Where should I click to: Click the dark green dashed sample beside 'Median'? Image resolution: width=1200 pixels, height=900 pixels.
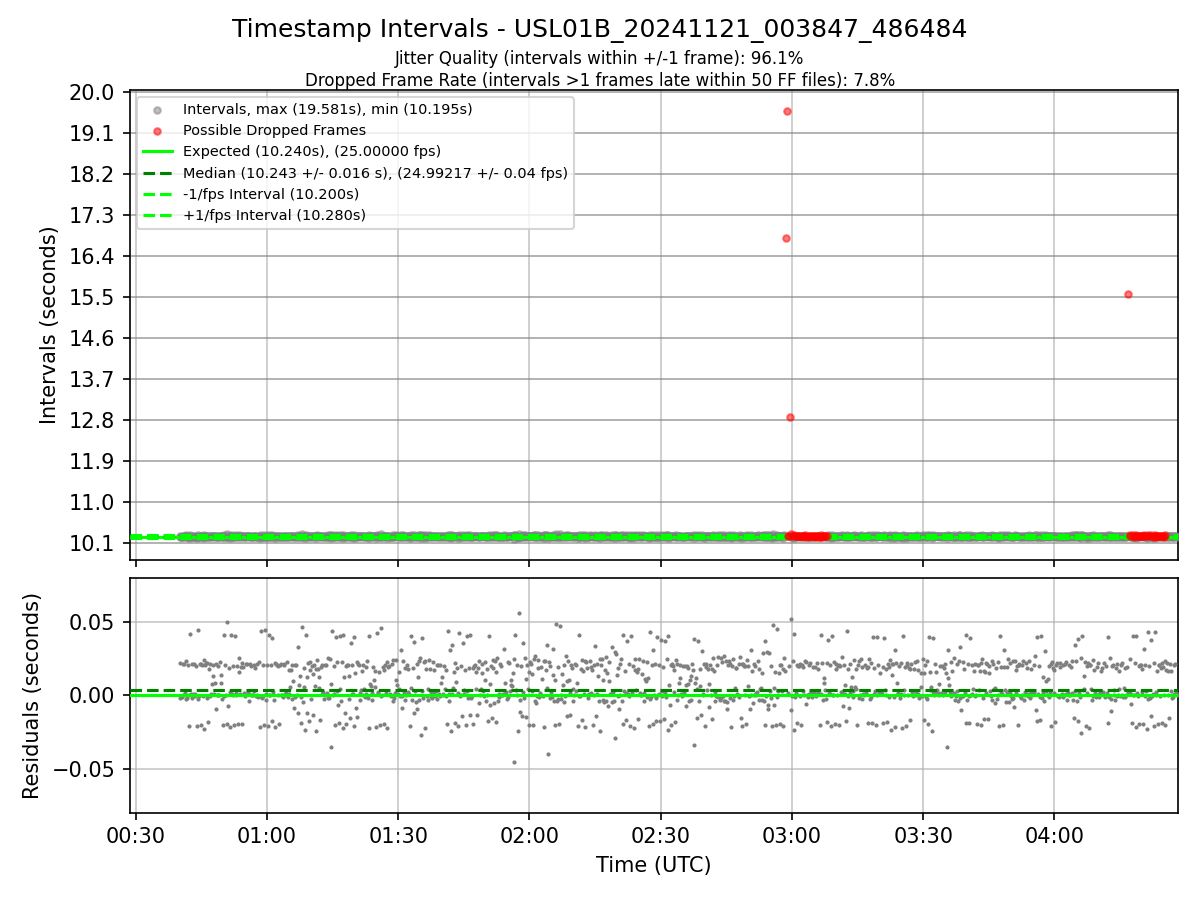[157, 173]
